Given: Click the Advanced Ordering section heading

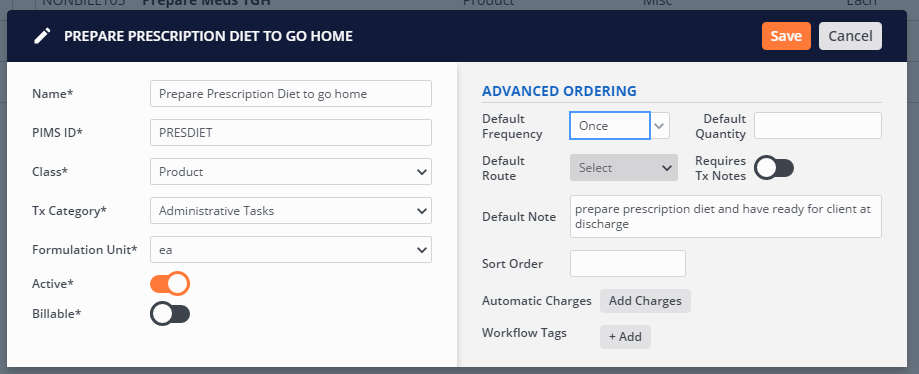Looking at the screenshot, I should (x=559, y=91).
